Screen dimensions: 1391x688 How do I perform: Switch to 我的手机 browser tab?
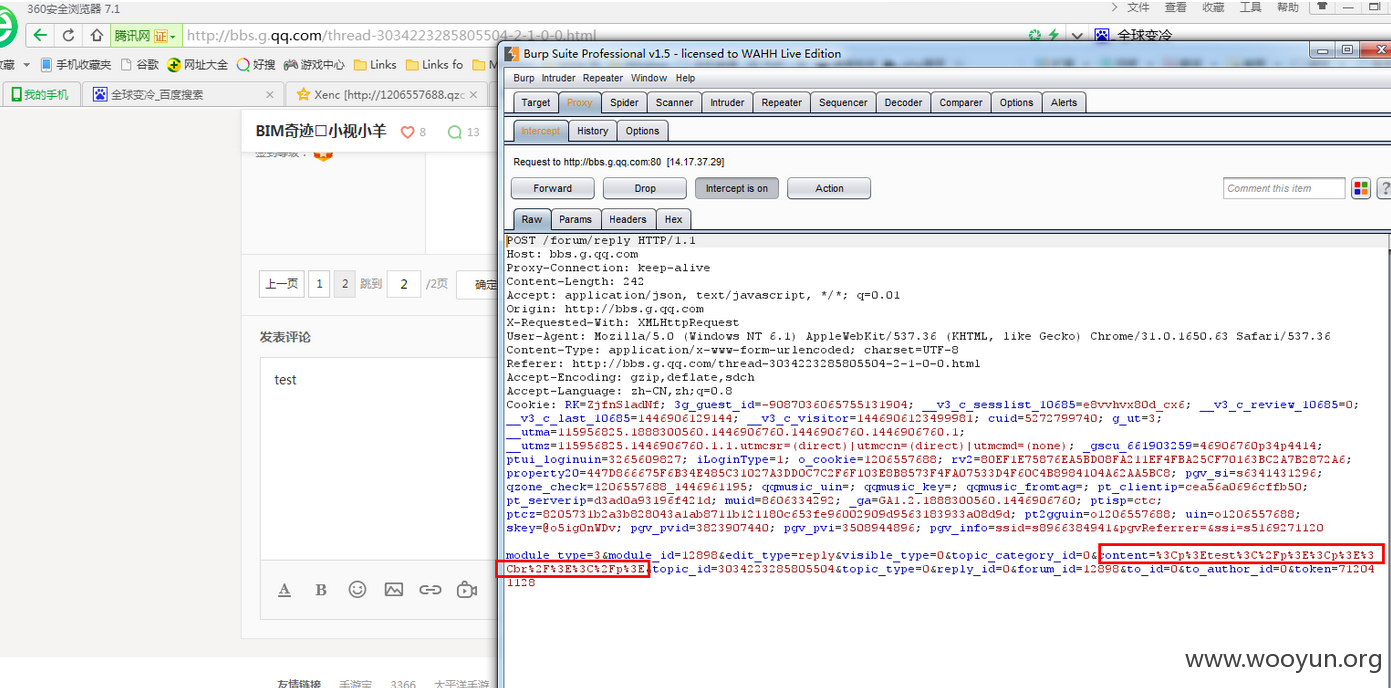tap(40, 95)
